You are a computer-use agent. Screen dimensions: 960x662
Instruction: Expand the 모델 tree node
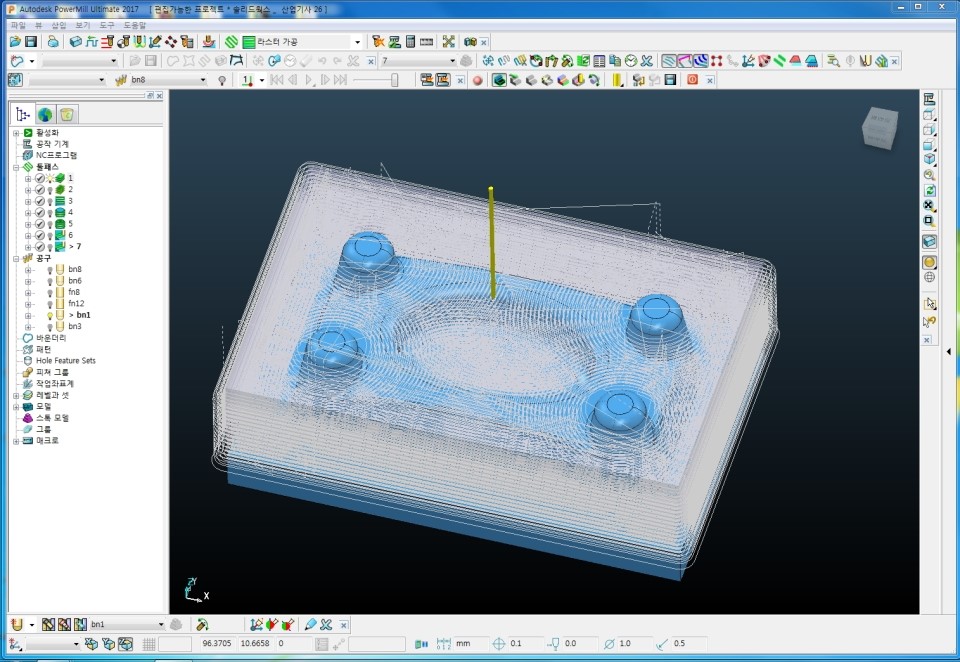tap(16, 407)
